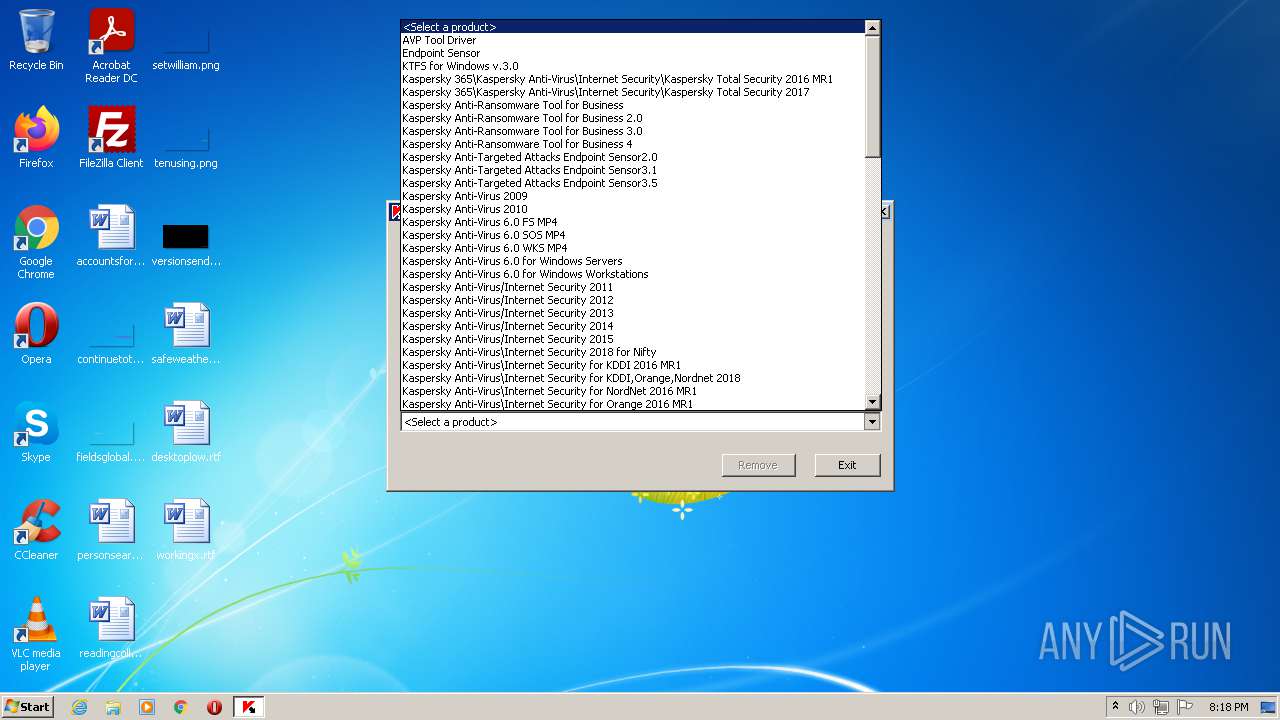Select KTFS for Windows v.3.0

click(632, 66)
